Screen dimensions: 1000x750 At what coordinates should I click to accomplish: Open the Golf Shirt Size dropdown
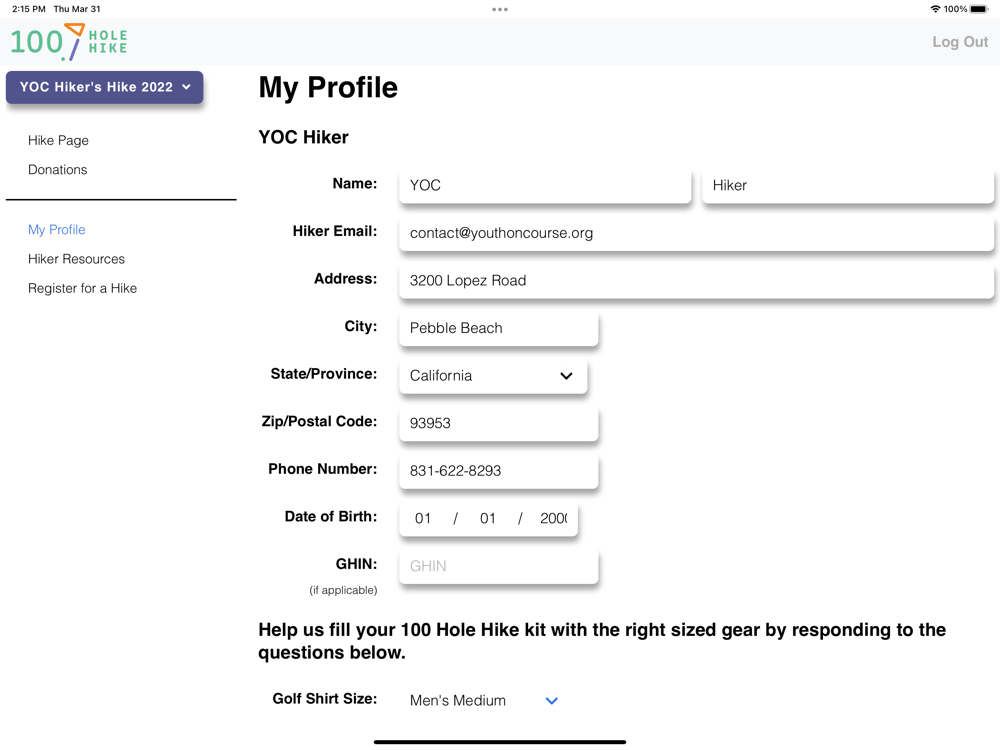click(x=484, y=701)
